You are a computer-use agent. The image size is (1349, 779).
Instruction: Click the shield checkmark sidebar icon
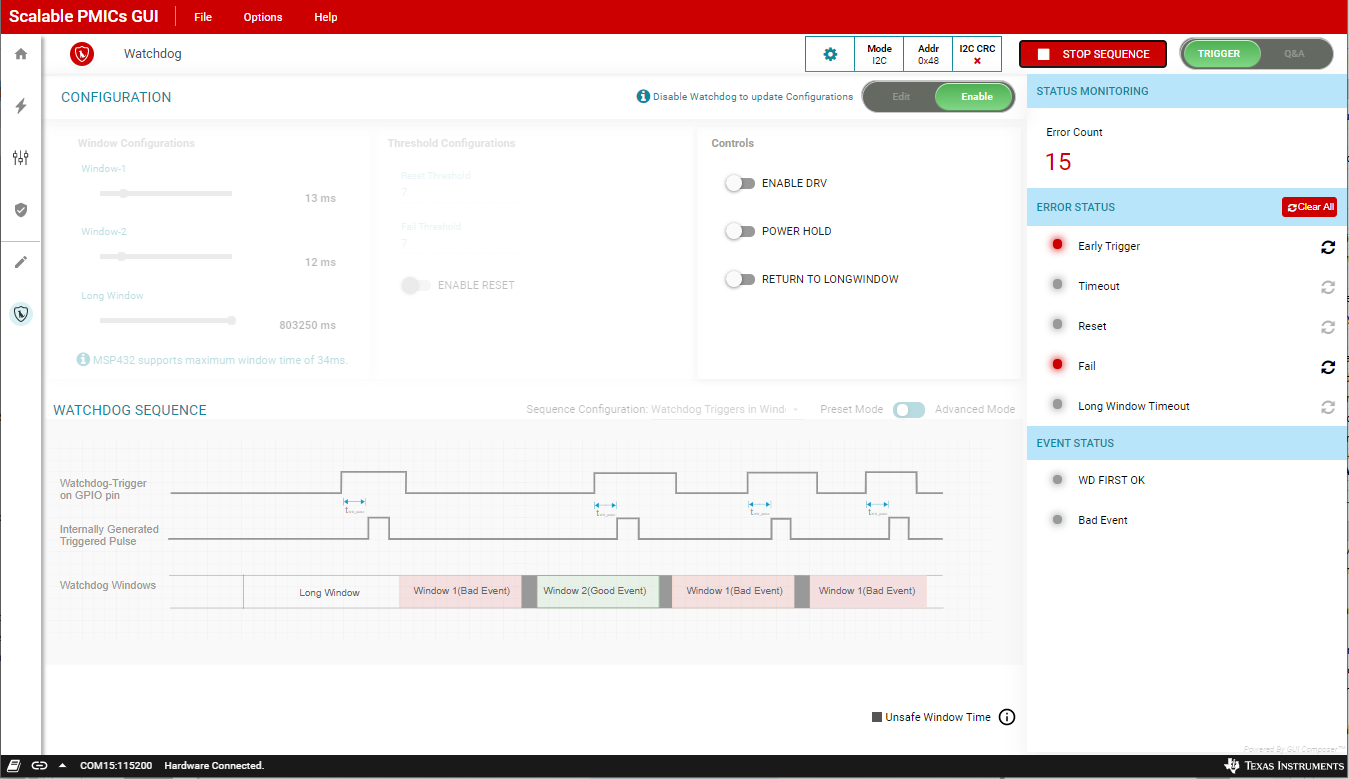[x=21, y=210]
